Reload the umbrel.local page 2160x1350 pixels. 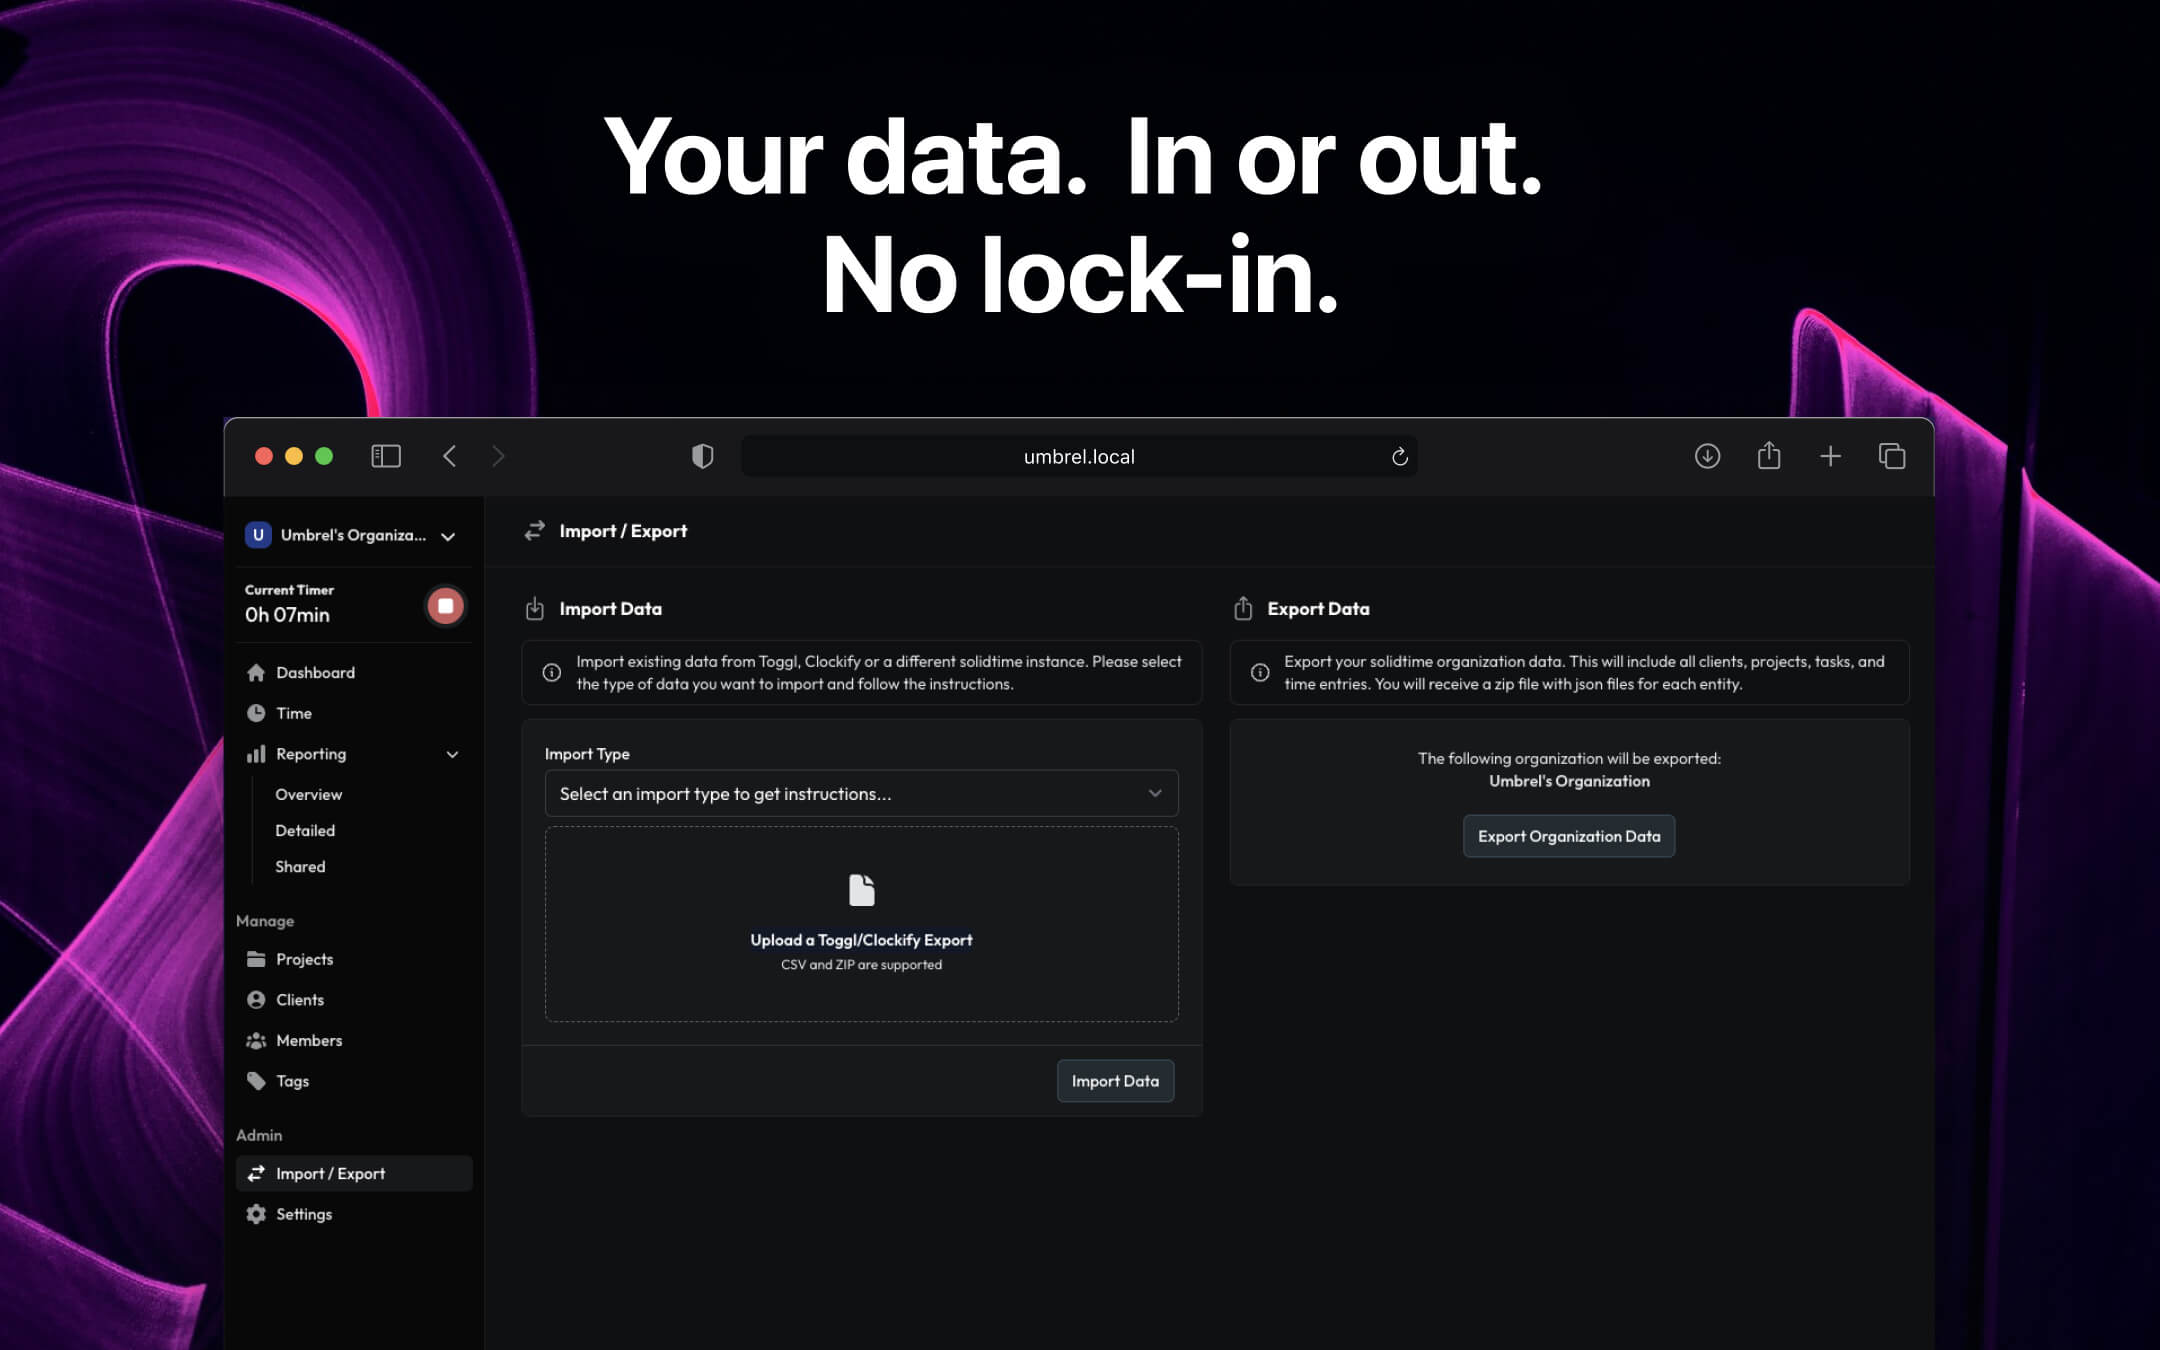tap(1400, 456)
